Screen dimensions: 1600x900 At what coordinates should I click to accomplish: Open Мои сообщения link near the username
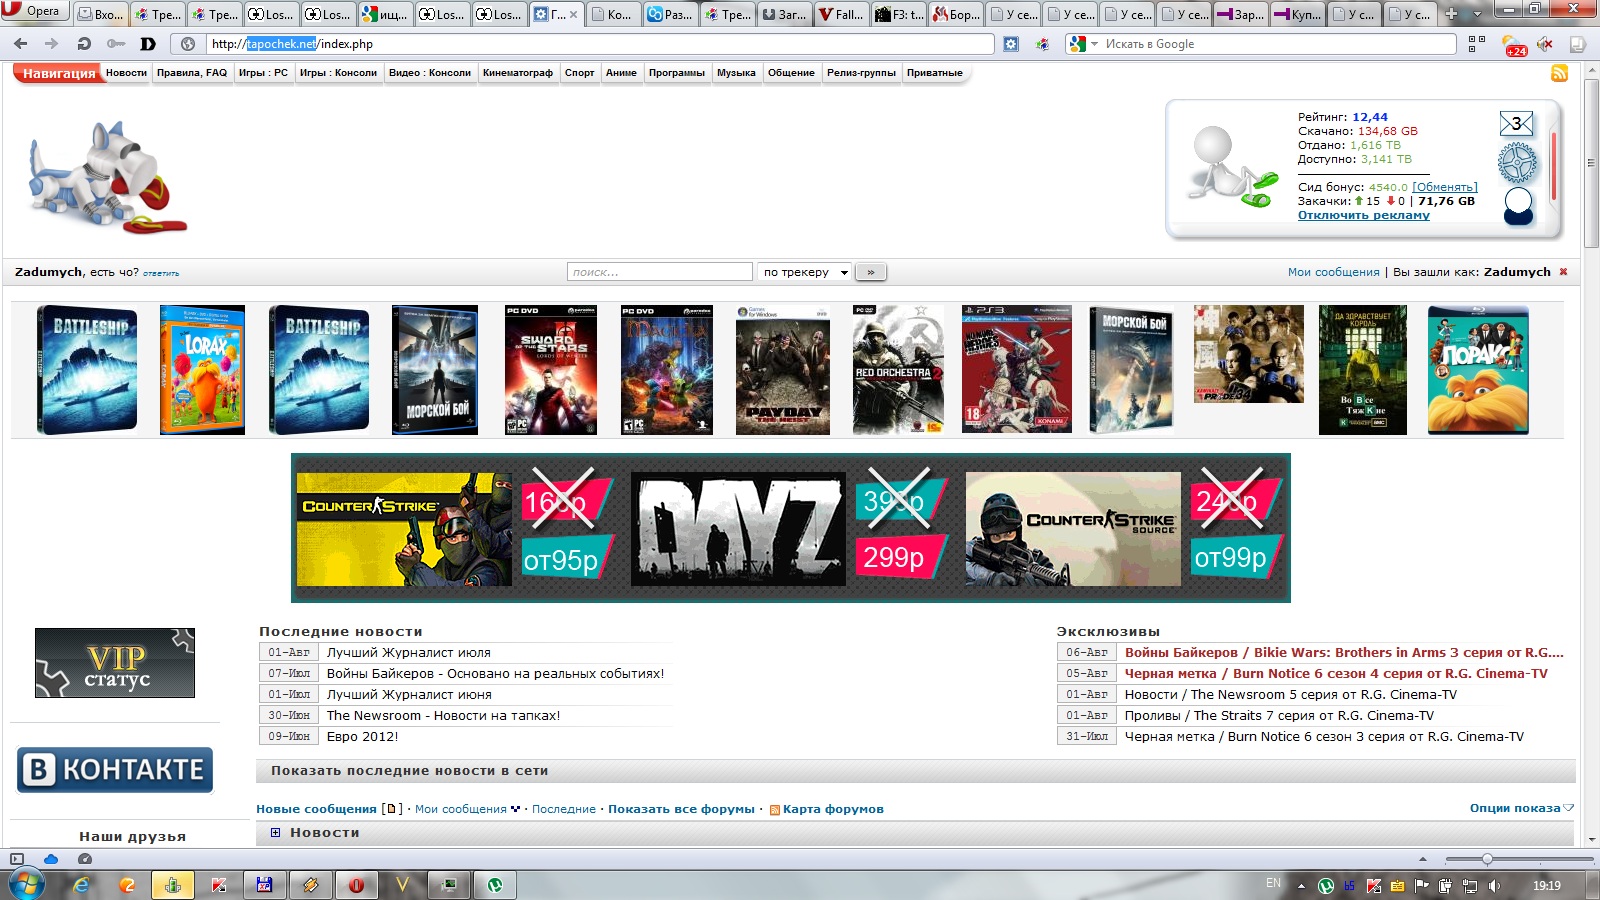(x=1334, y=272)
